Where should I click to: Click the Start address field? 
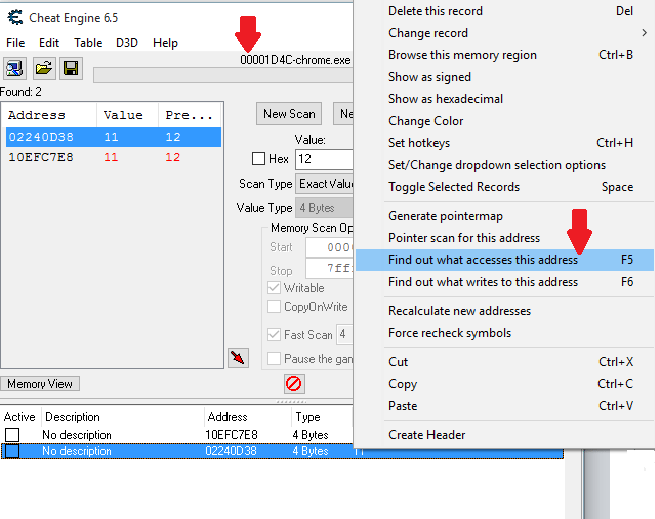coord(329,247)
